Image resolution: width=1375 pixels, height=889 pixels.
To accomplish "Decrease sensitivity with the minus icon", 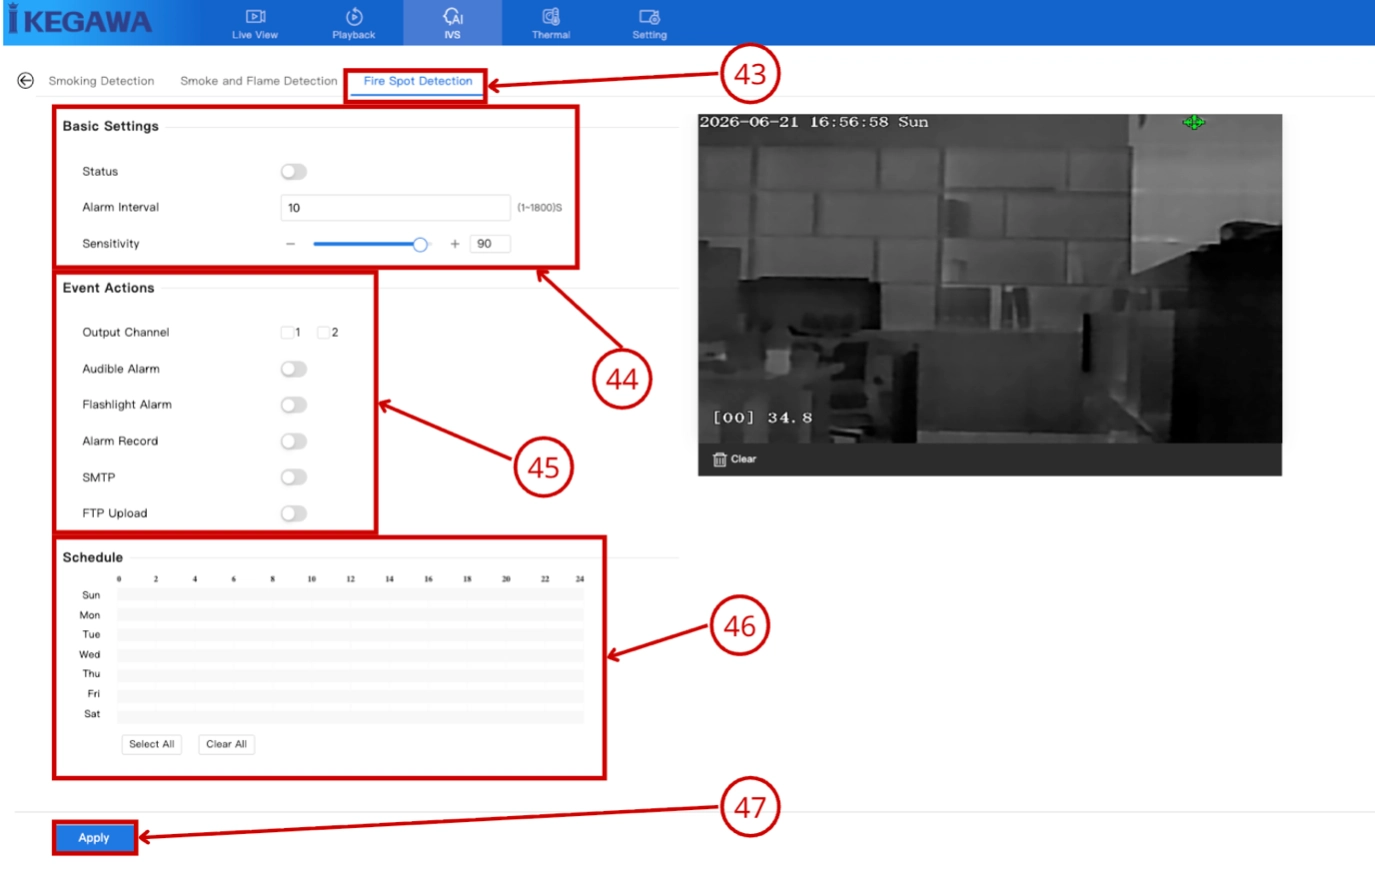I will click(290, 244).
